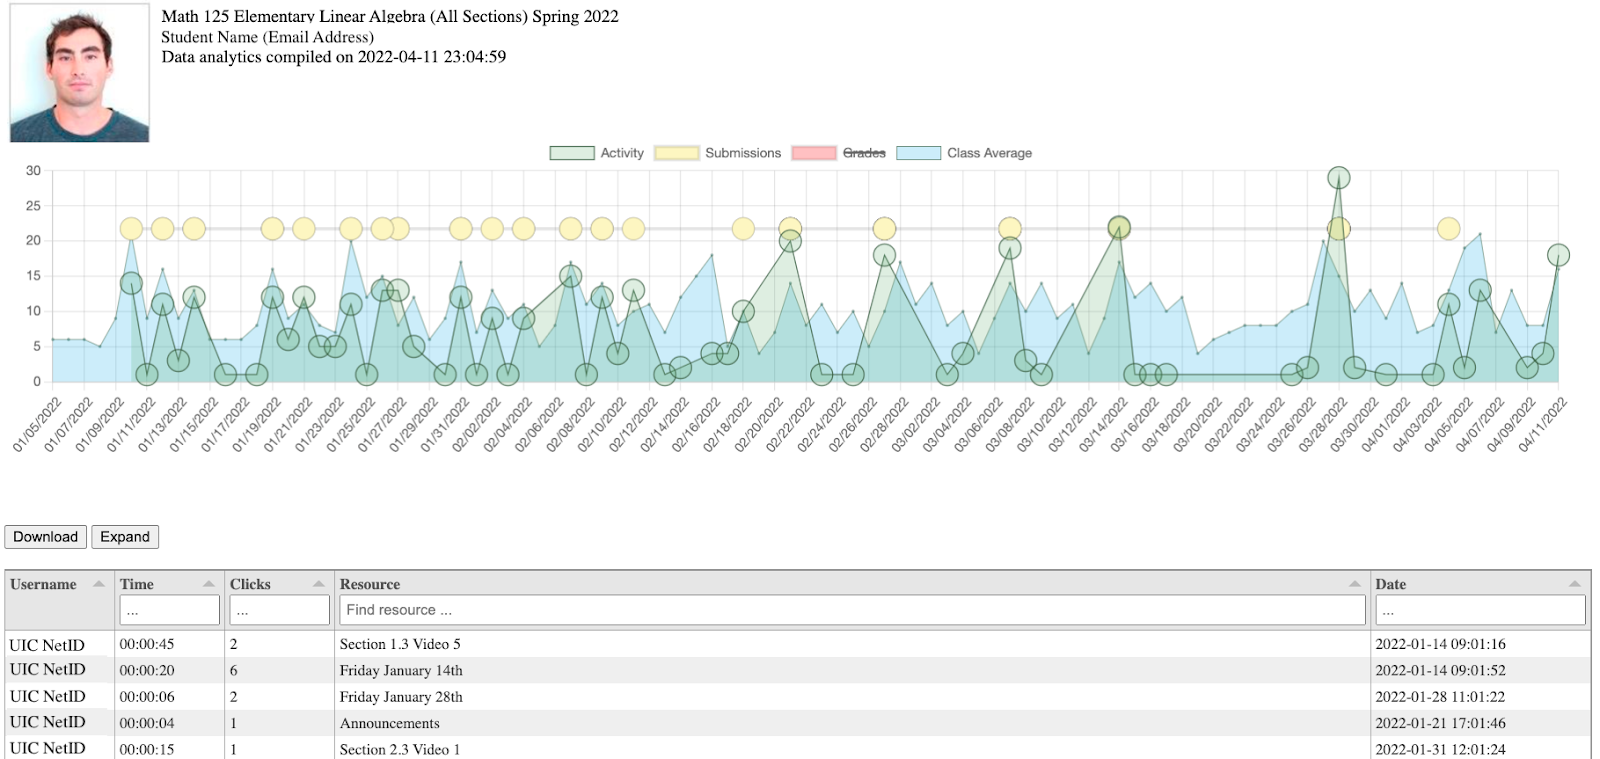Sort entries by Date arrow icon
This screenshot has width=1600, height=759.
point(1575,584)
